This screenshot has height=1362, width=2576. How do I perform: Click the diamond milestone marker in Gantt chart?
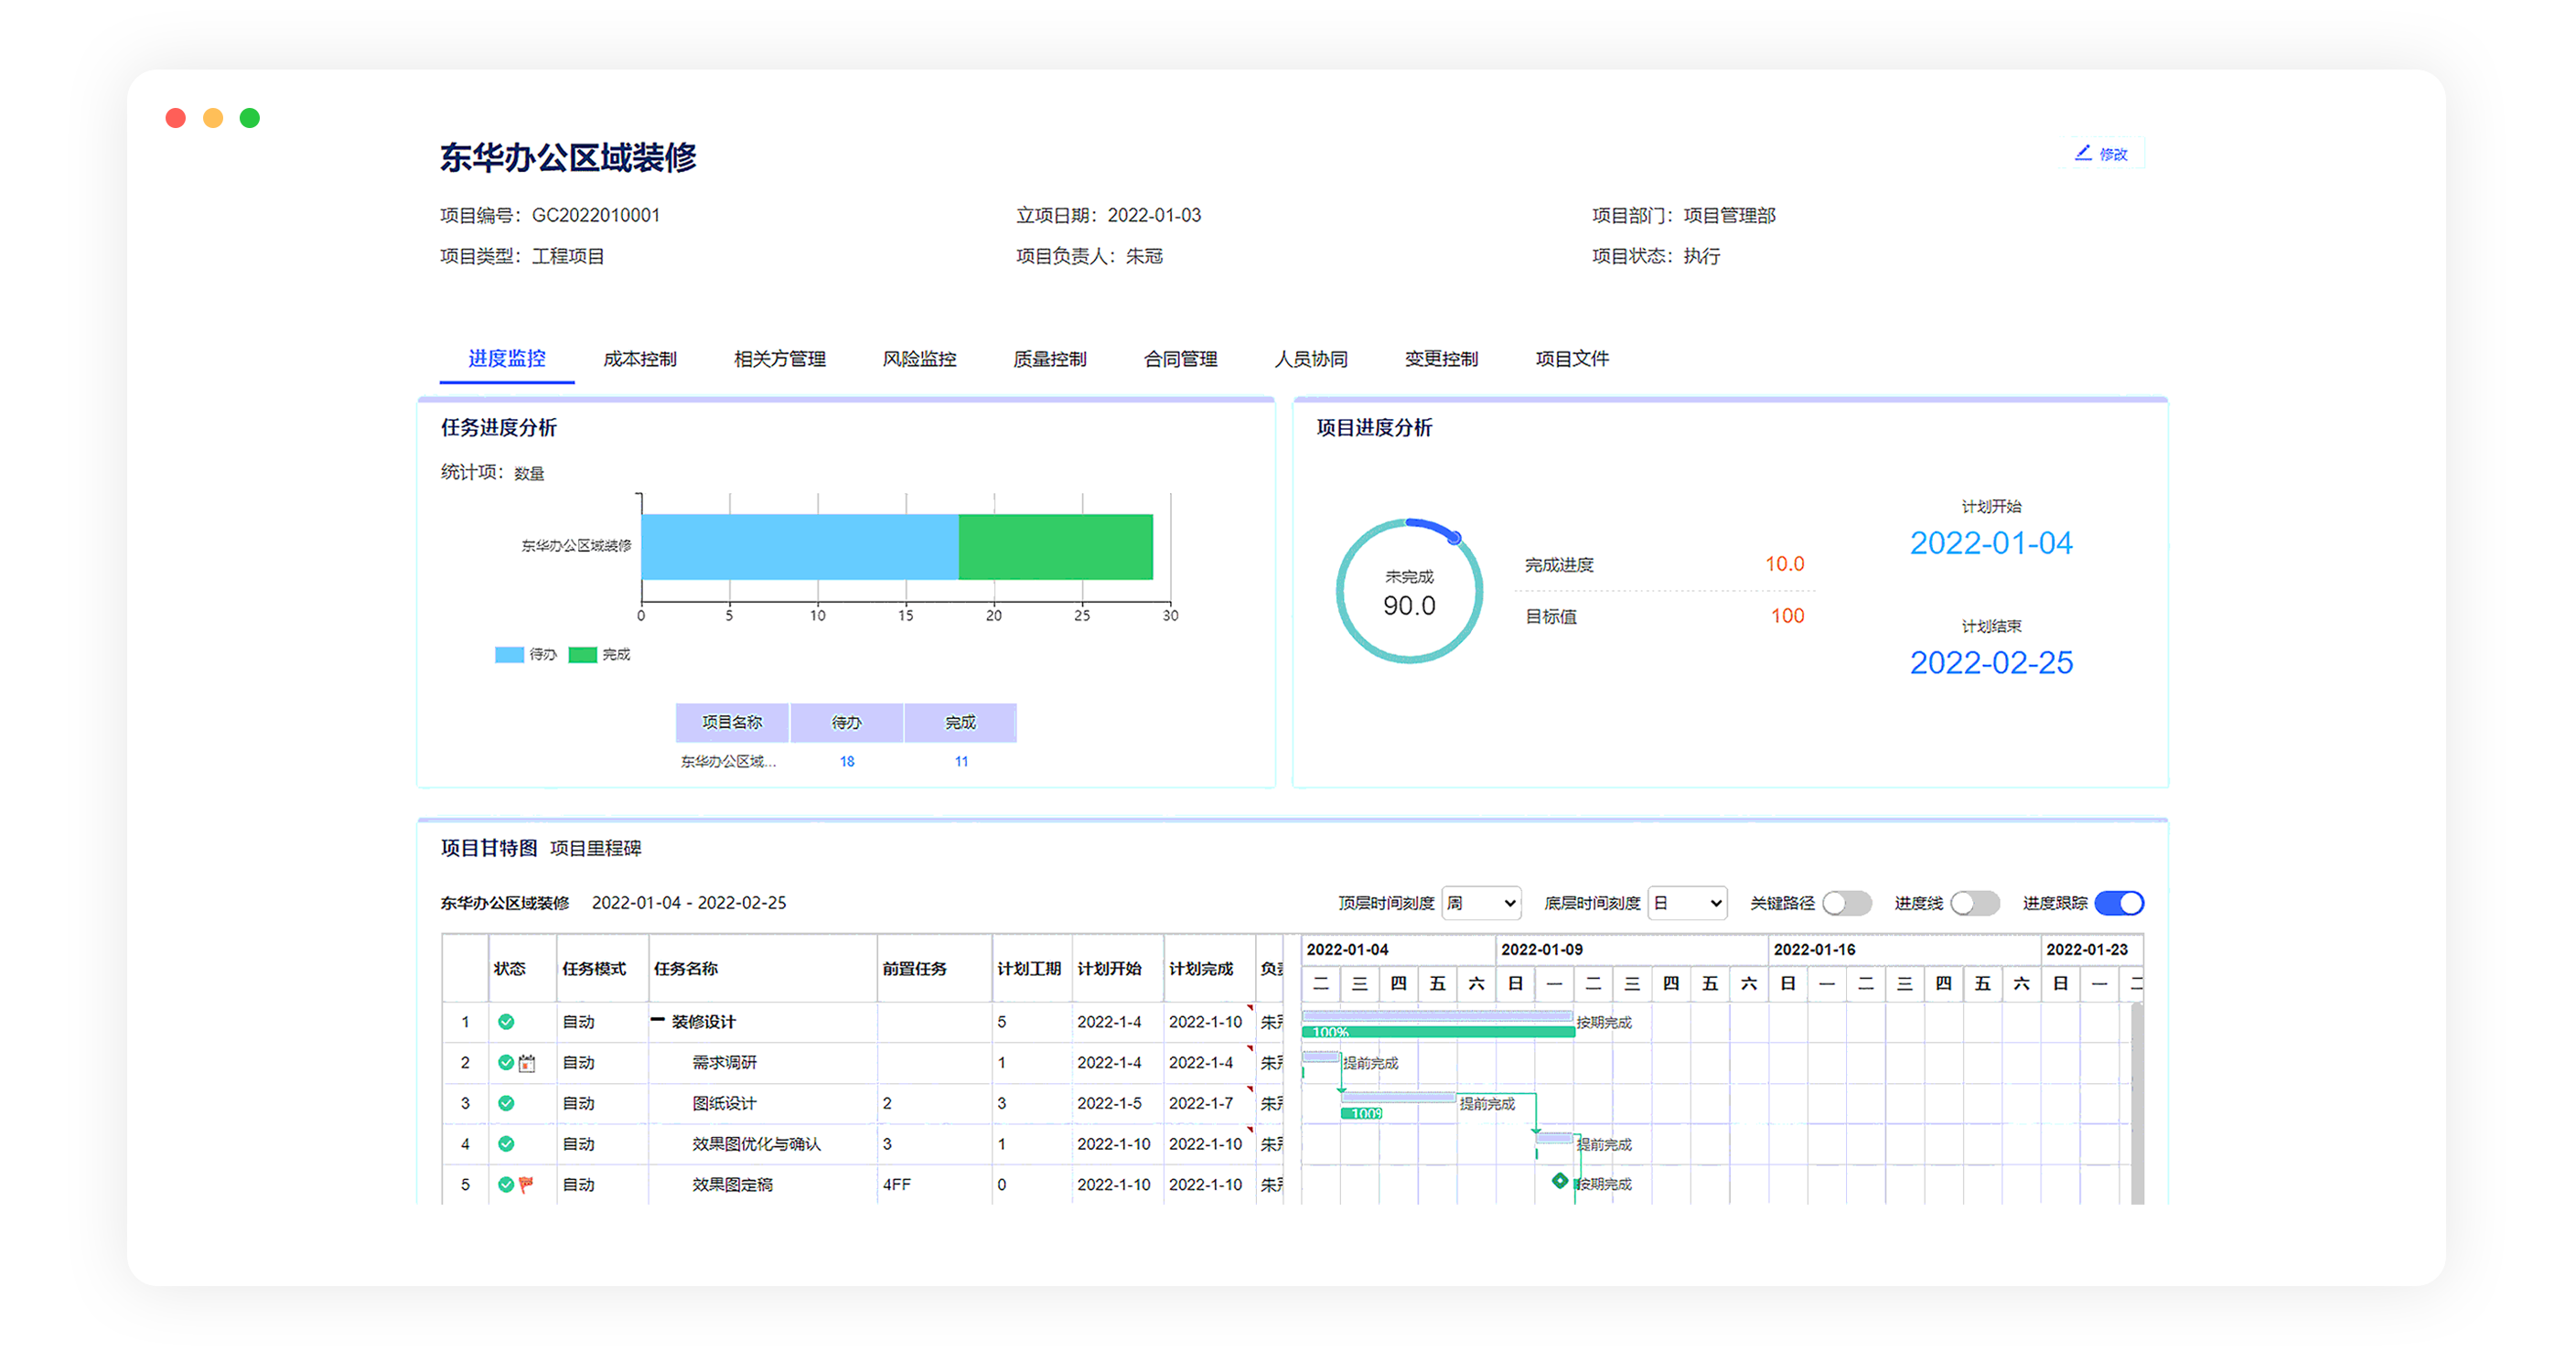[1559, 1181]
